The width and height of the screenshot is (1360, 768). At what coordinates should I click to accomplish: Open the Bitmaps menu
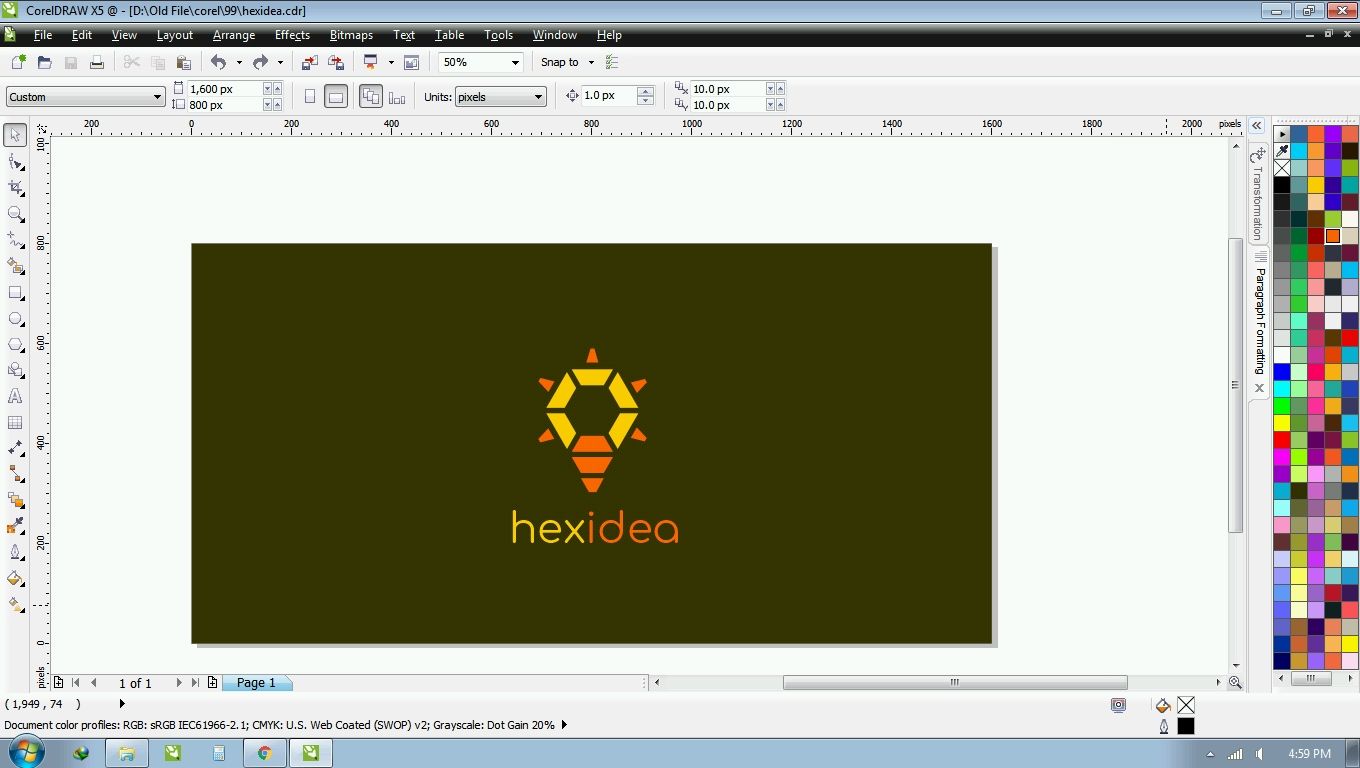tap(351, 35)
